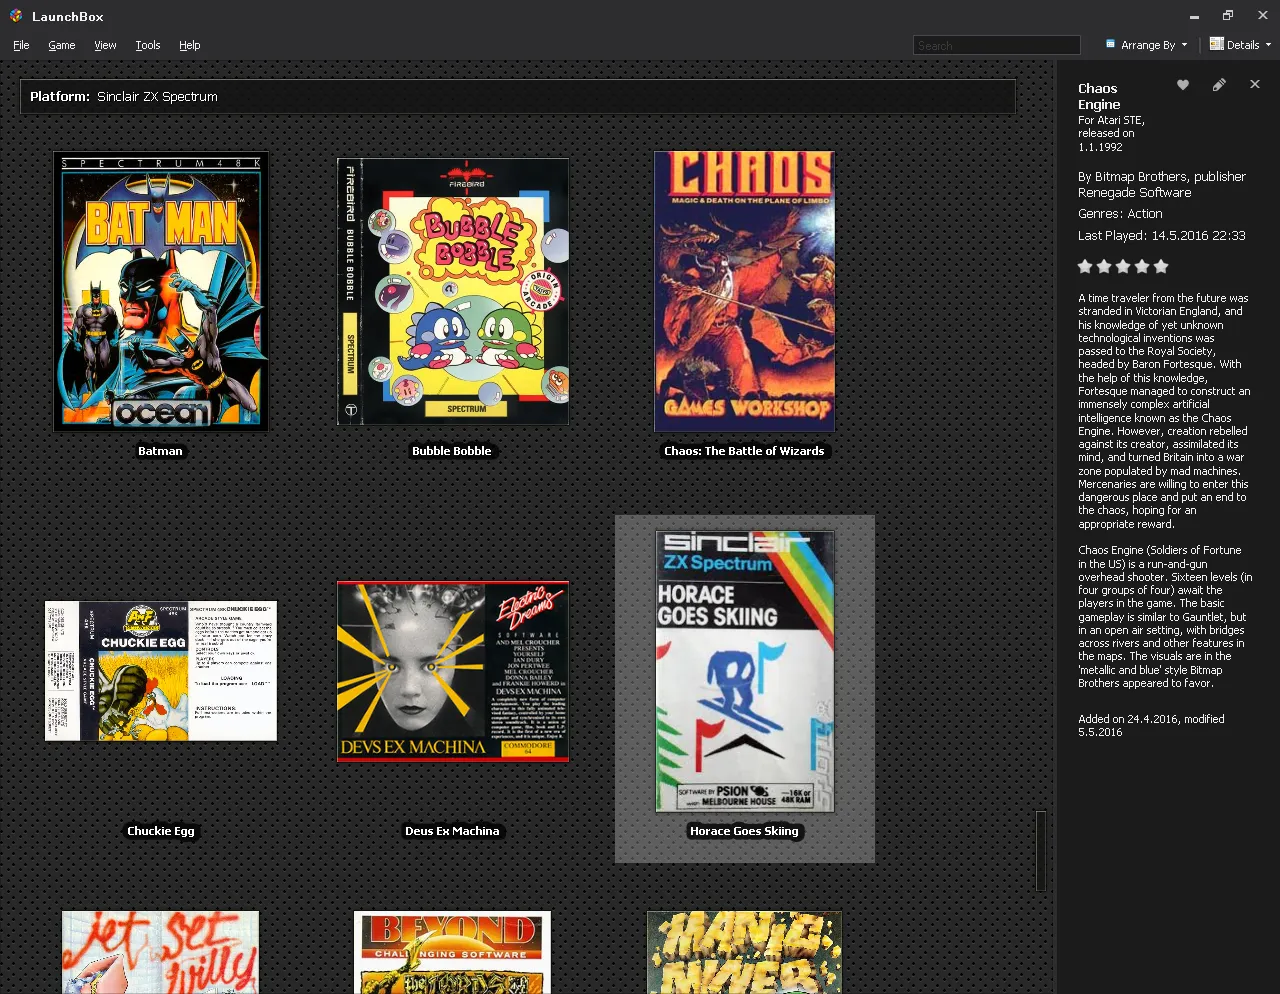1280x994 pixels.
Task: Focus the Search input field
Action: (997, 45)
